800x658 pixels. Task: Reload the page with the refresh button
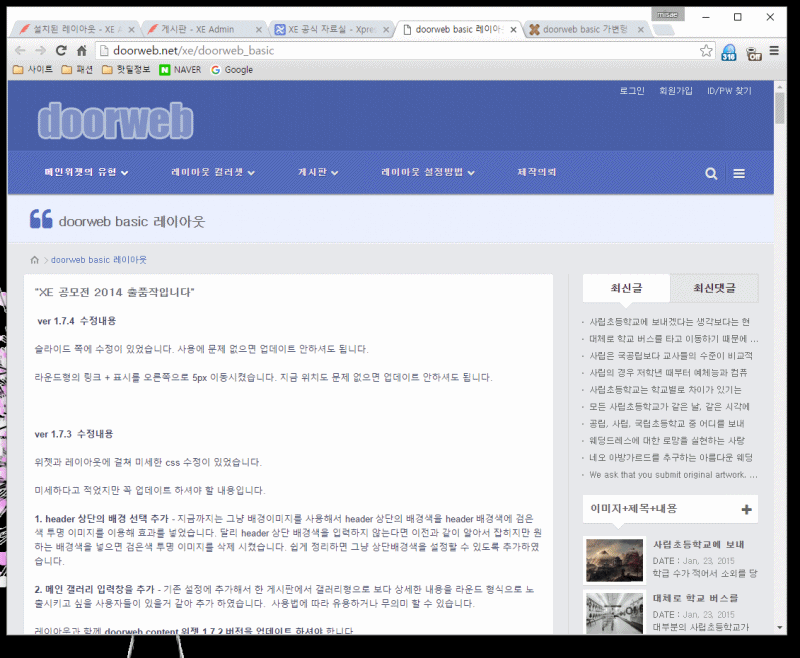(x=61, y=50)
